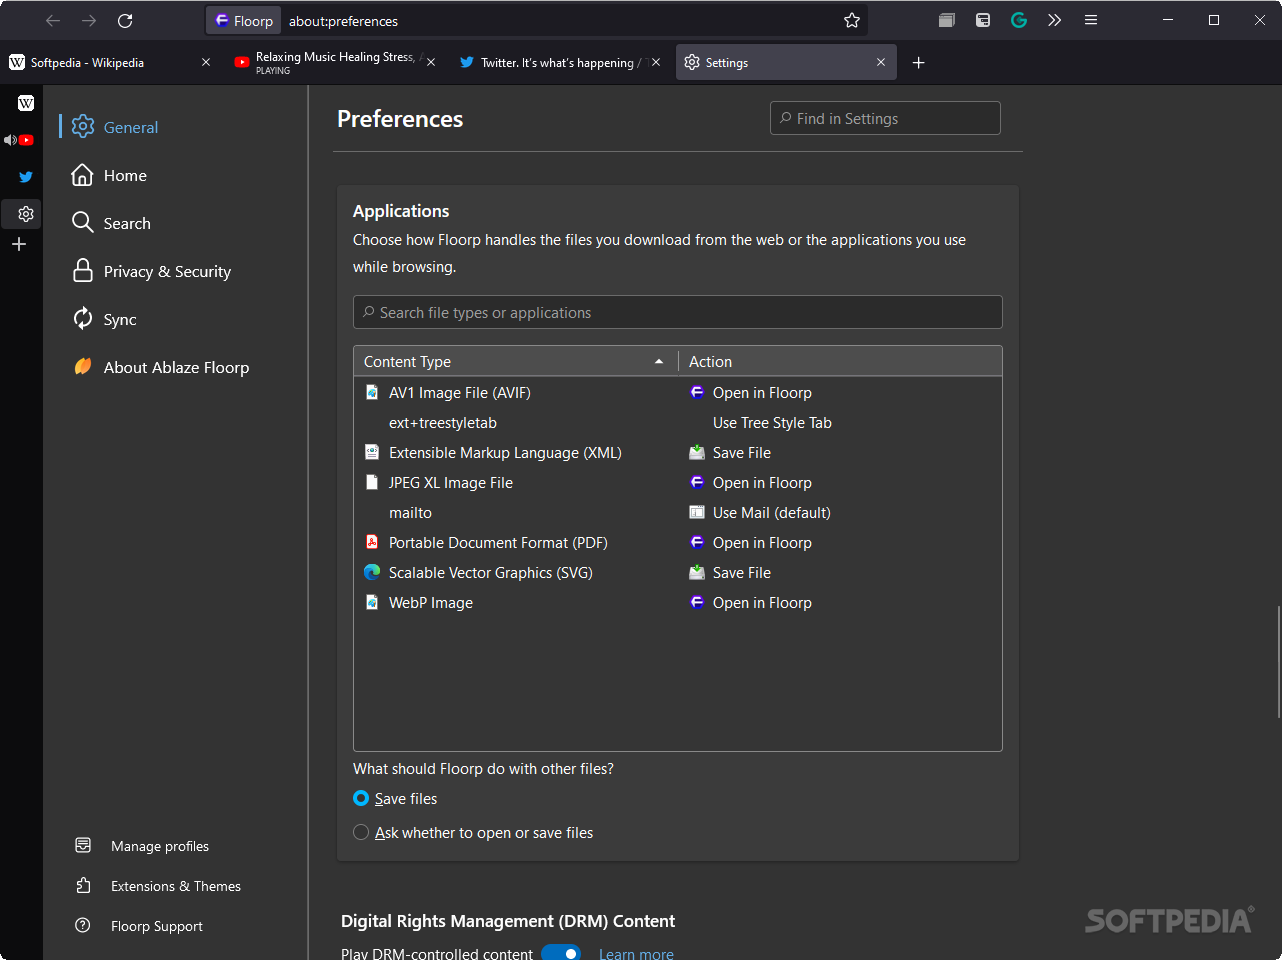Select Scalable Vector Graphics (SVG) row
Image resolution: width=1282 pixels, height=960 pixels.
pyautogui.click(x=678, y=573)
